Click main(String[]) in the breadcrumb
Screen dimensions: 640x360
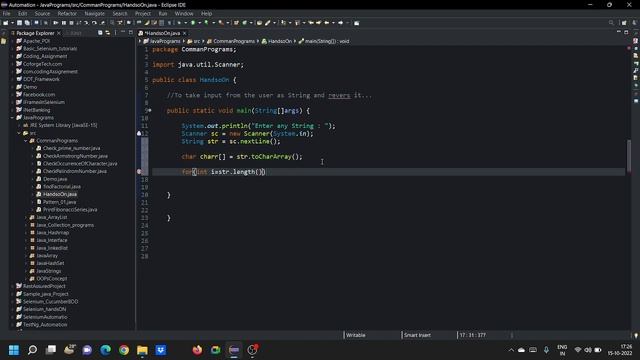click(x=326, y=41)
